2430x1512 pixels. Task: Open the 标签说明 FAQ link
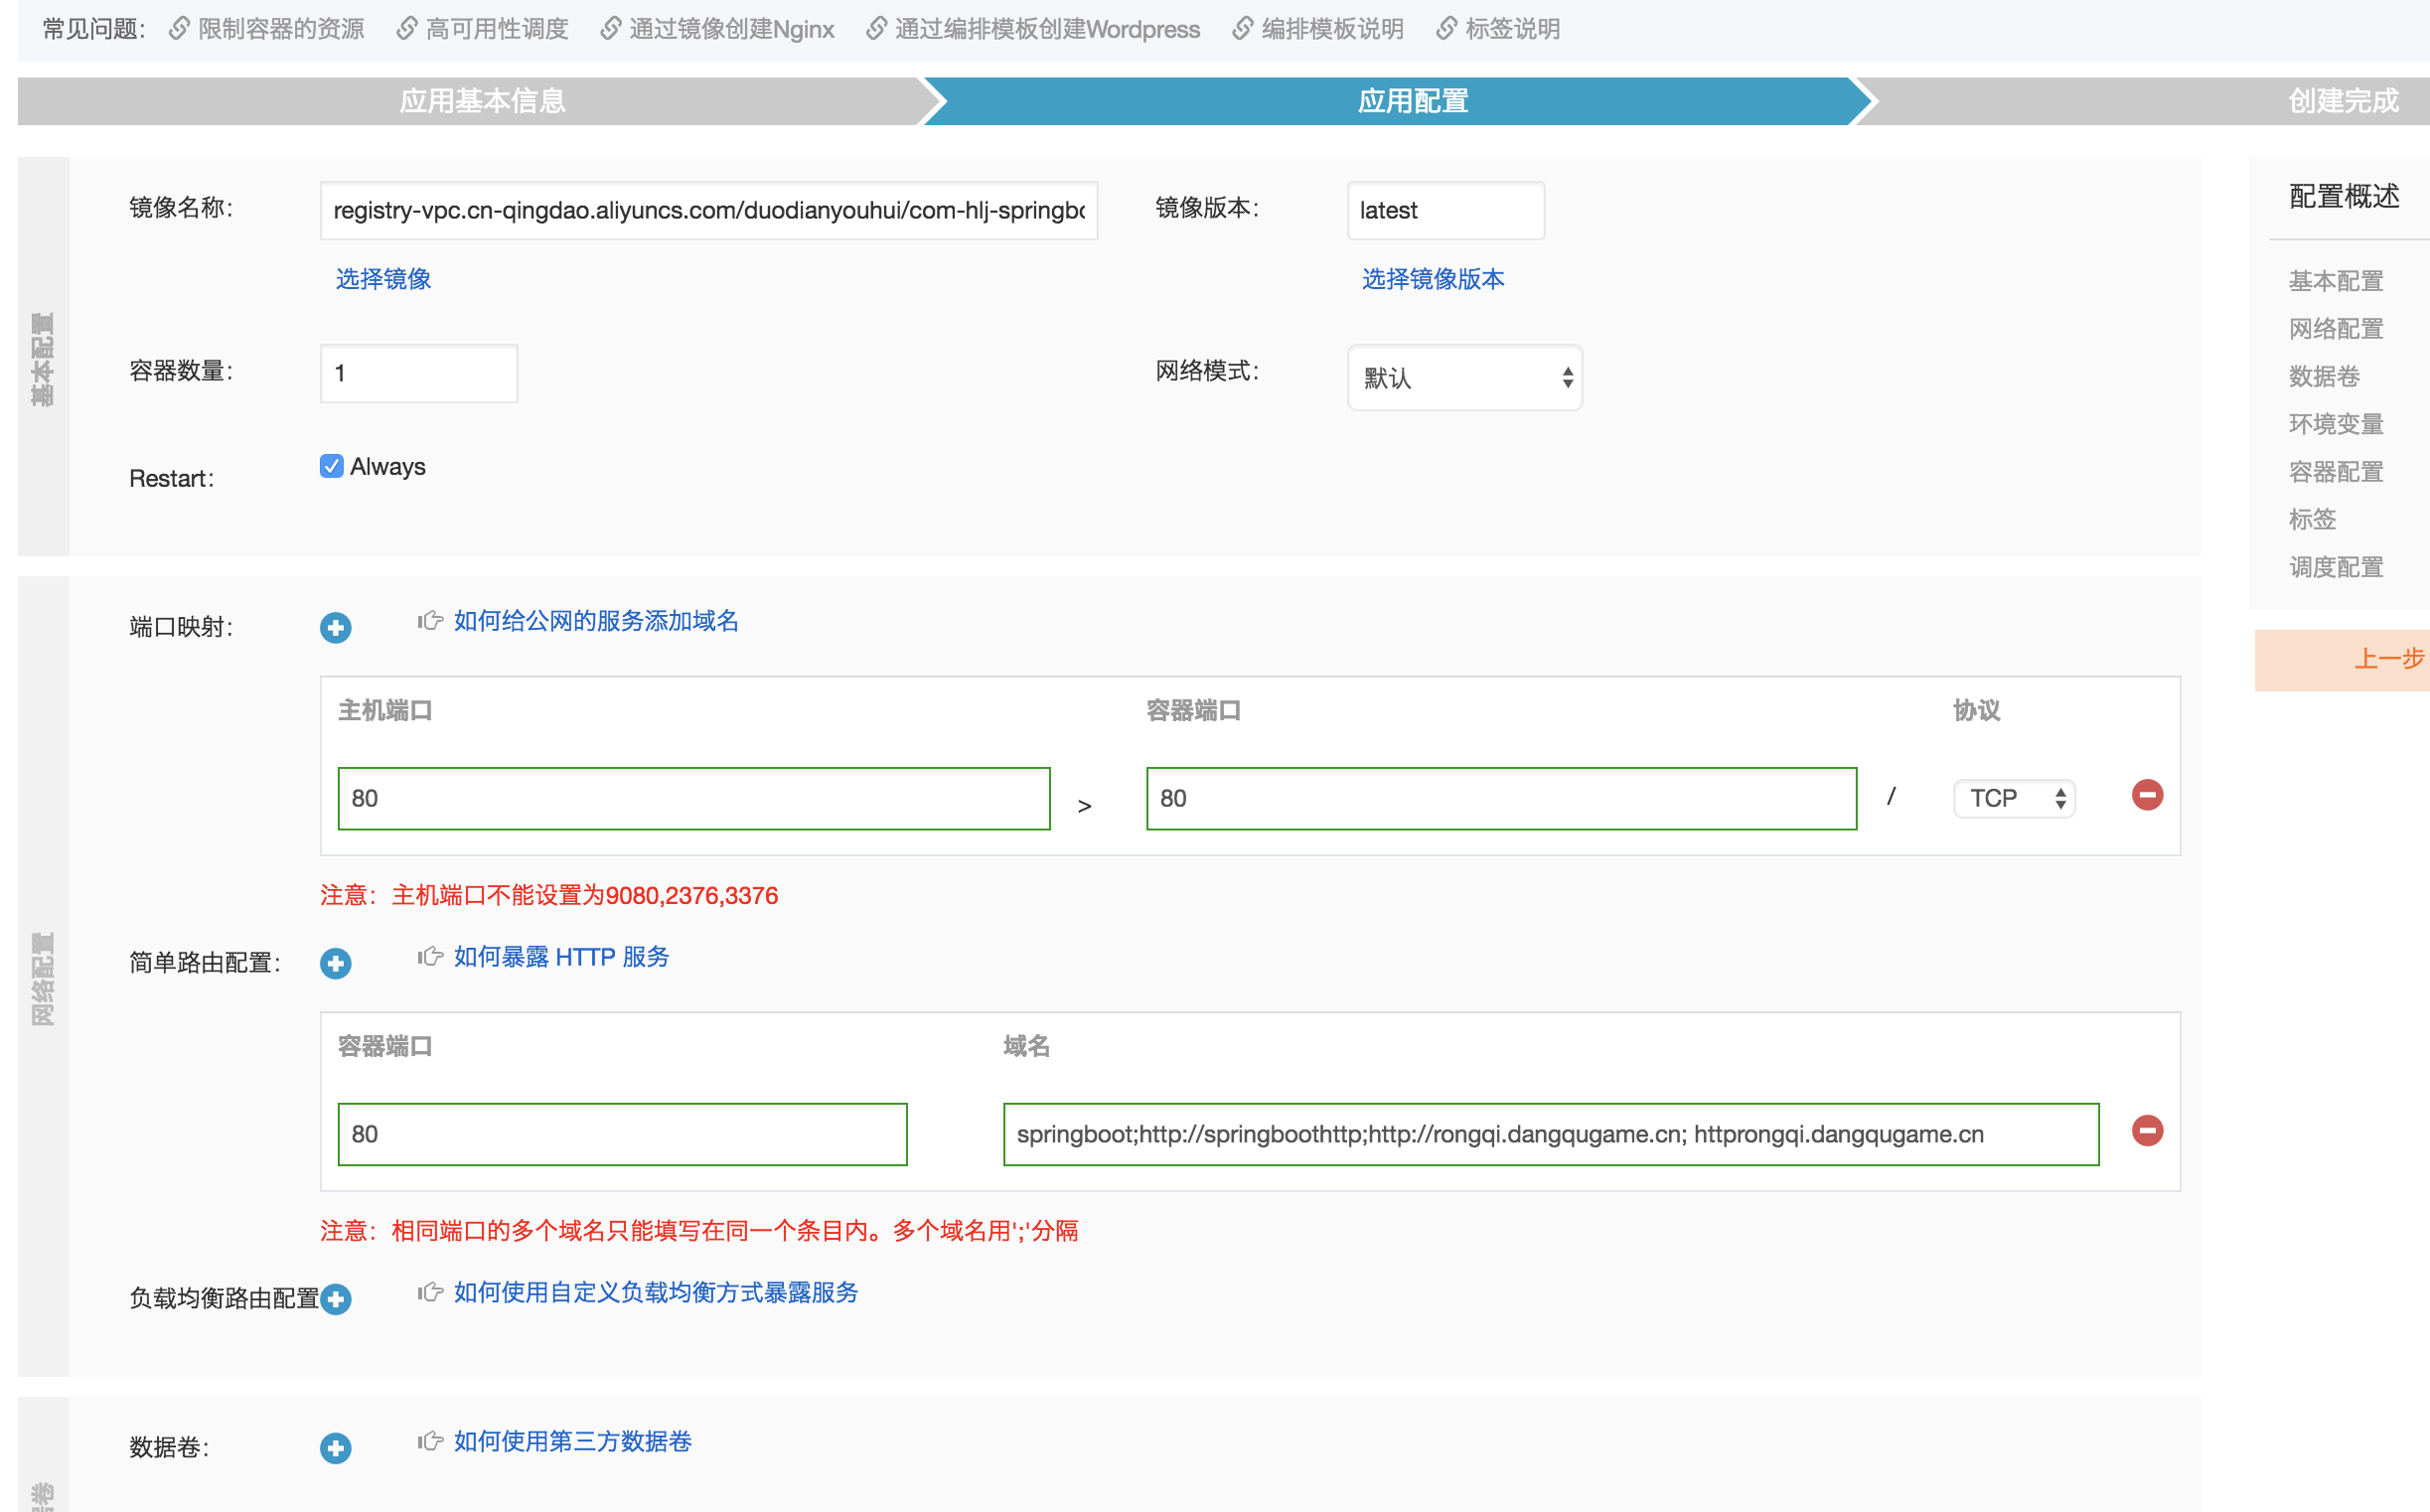[1511, 29]
